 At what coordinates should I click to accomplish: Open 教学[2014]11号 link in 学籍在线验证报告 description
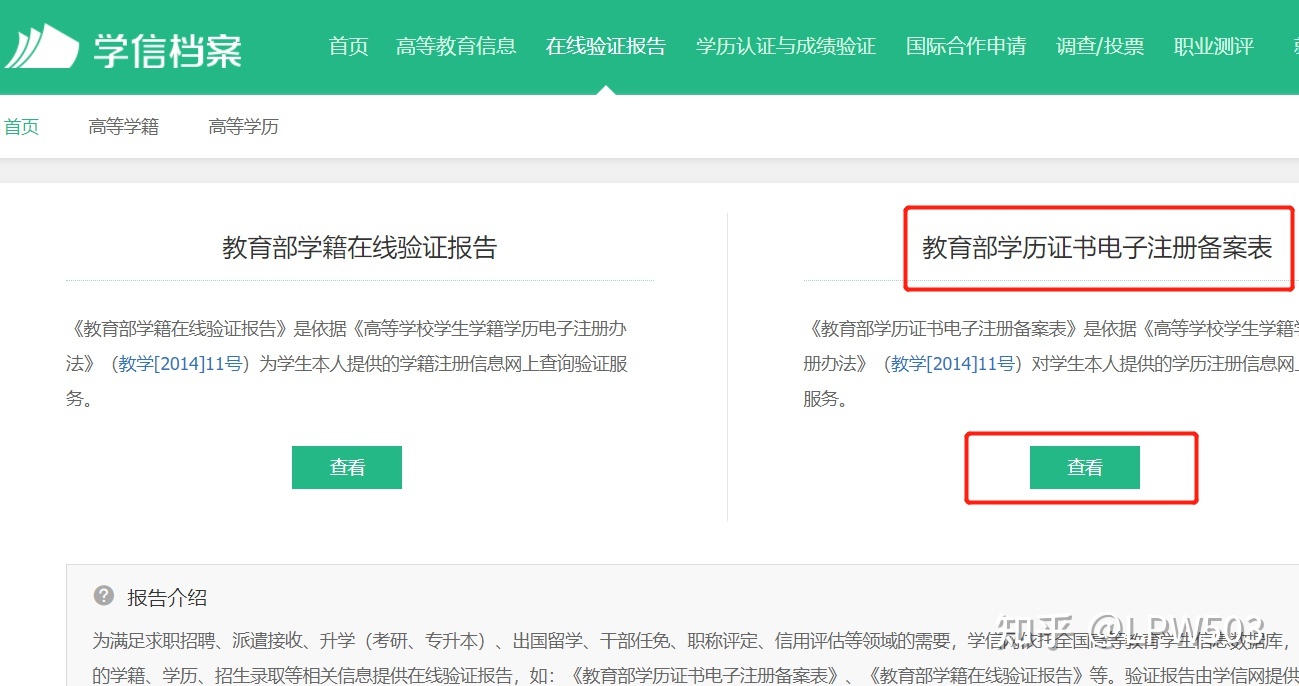click(181, 364)
